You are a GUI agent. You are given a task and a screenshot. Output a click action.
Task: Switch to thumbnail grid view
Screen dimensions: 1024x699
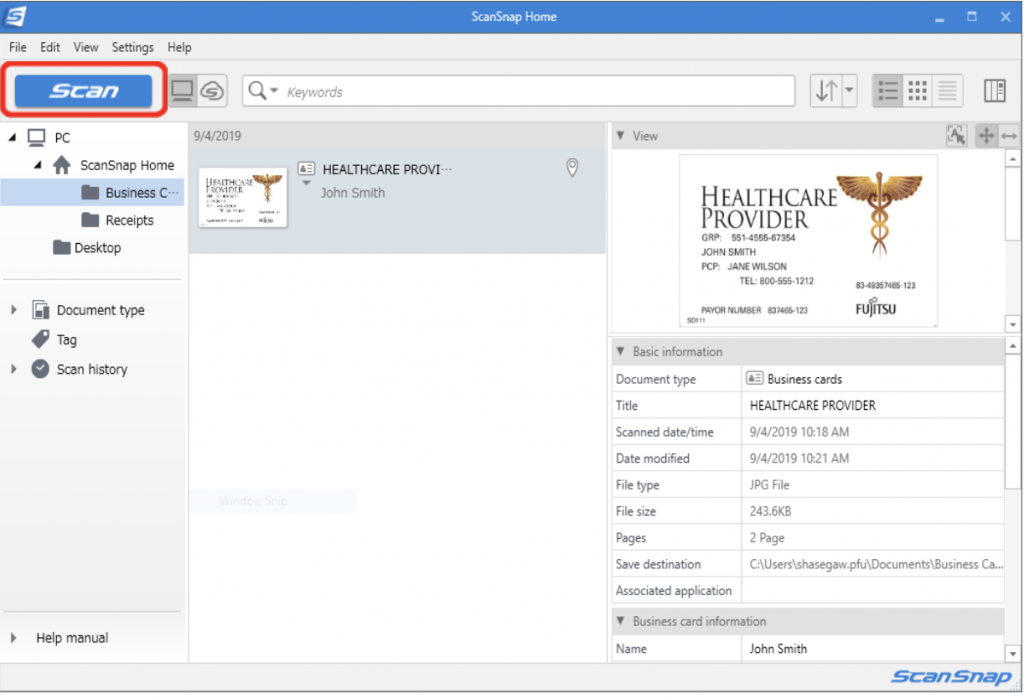[918, 91]
